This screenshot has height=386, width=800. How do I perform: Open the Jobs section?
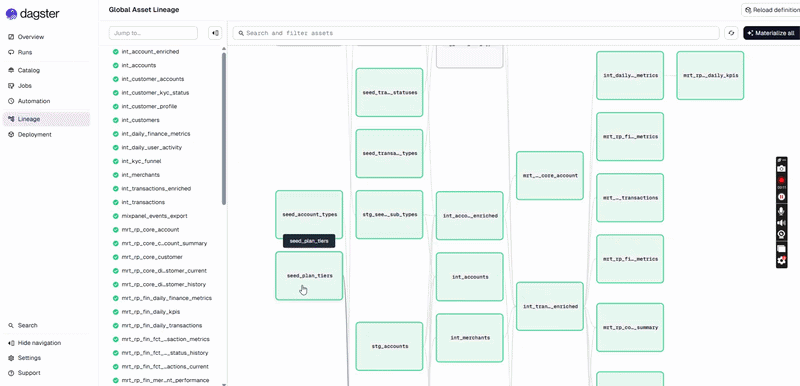(x=20, y=86)
